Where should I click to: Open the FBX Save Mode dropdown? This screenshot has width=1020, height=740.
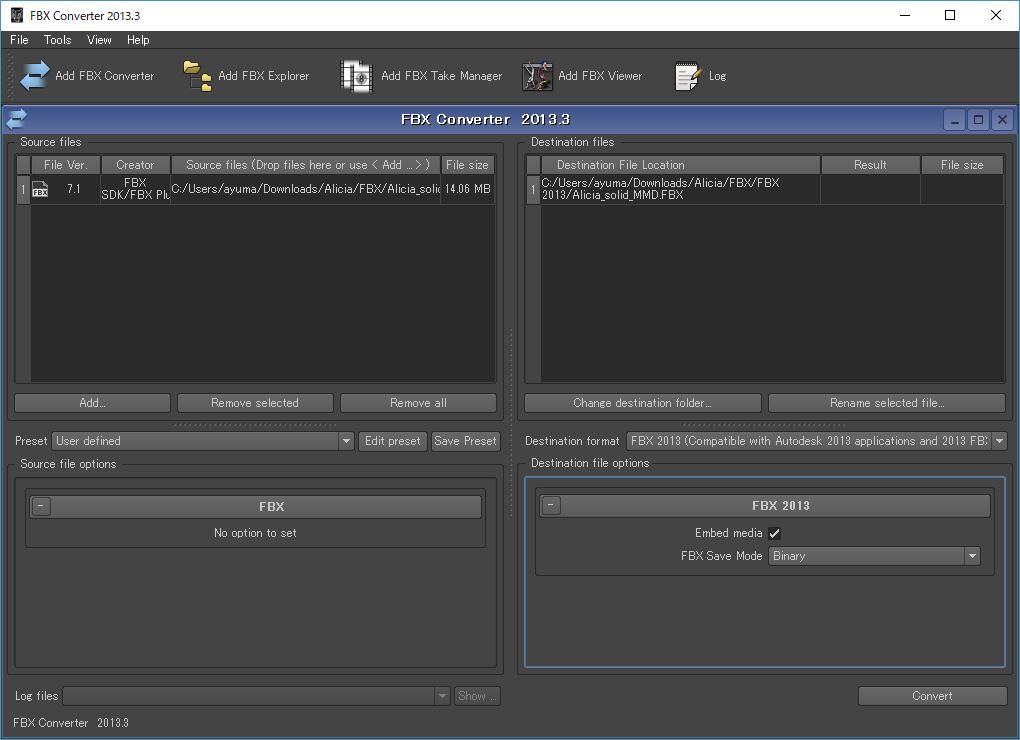click(973, 556)
